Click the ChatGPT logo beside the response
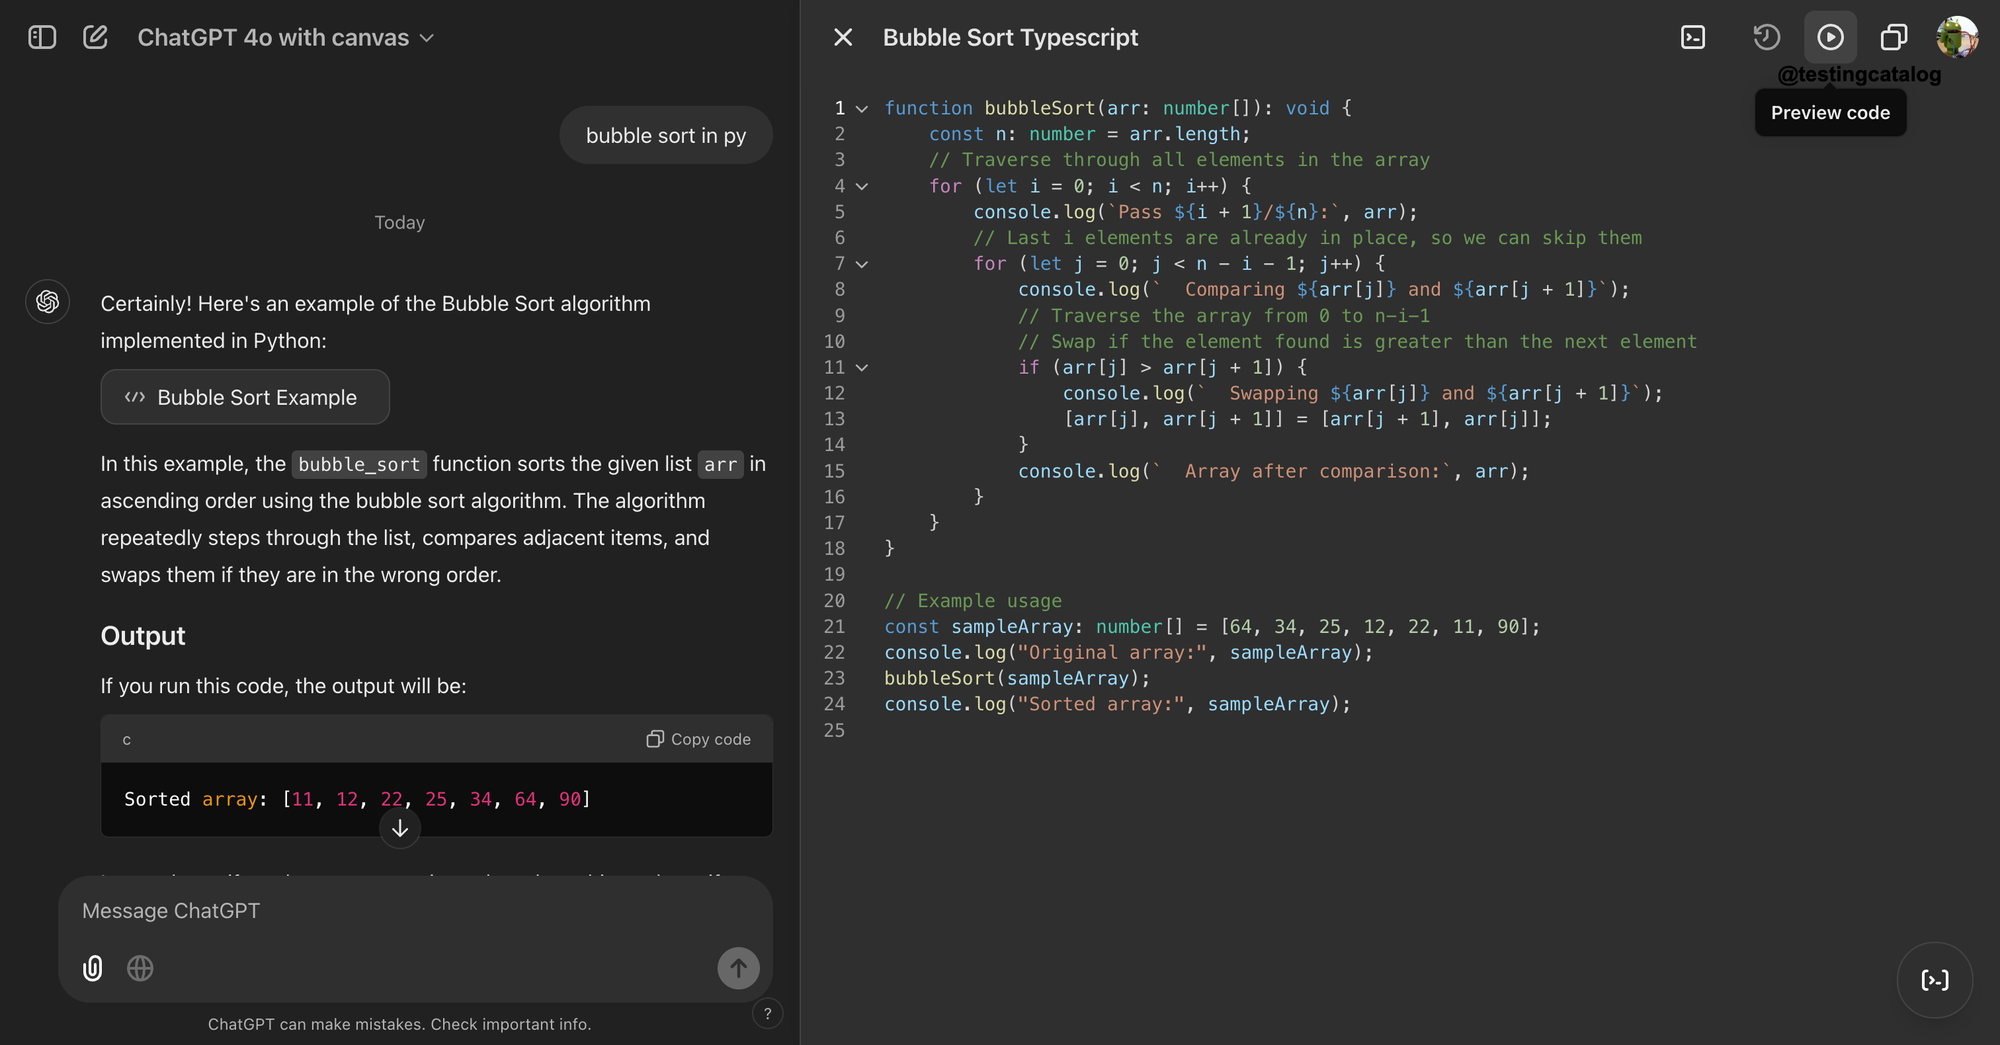Viewport: 2000px width, 1045px height. tap(47, 301)
